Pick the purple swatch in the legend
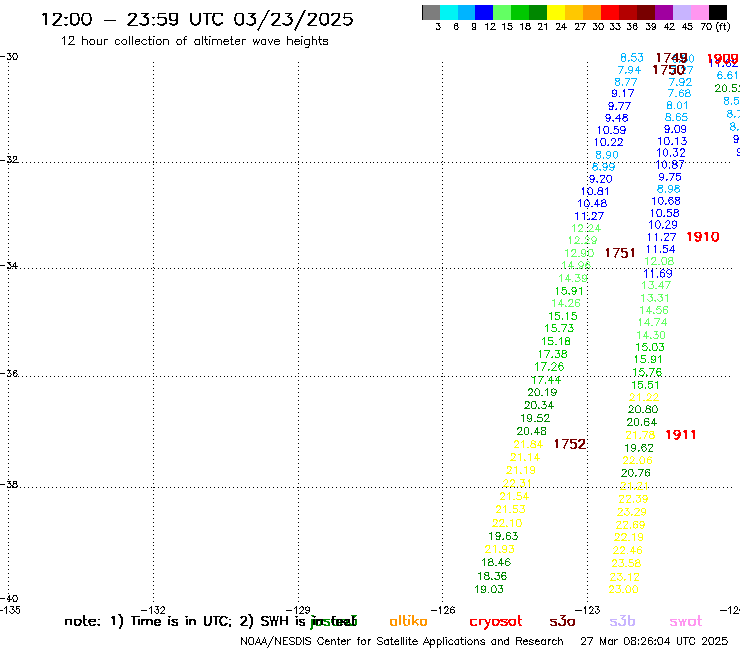 click(x=664, y=12)
